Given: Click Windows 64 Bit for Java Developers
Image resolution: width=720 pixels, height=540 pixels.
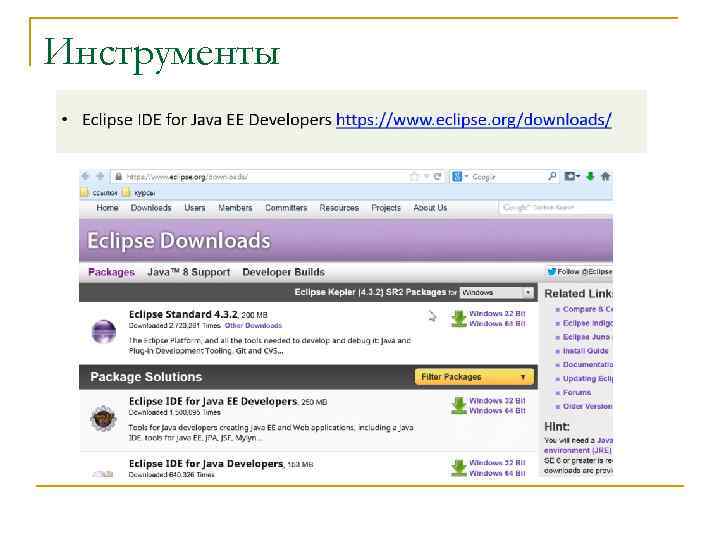Looking at the screenshot, I should point(497,473).
